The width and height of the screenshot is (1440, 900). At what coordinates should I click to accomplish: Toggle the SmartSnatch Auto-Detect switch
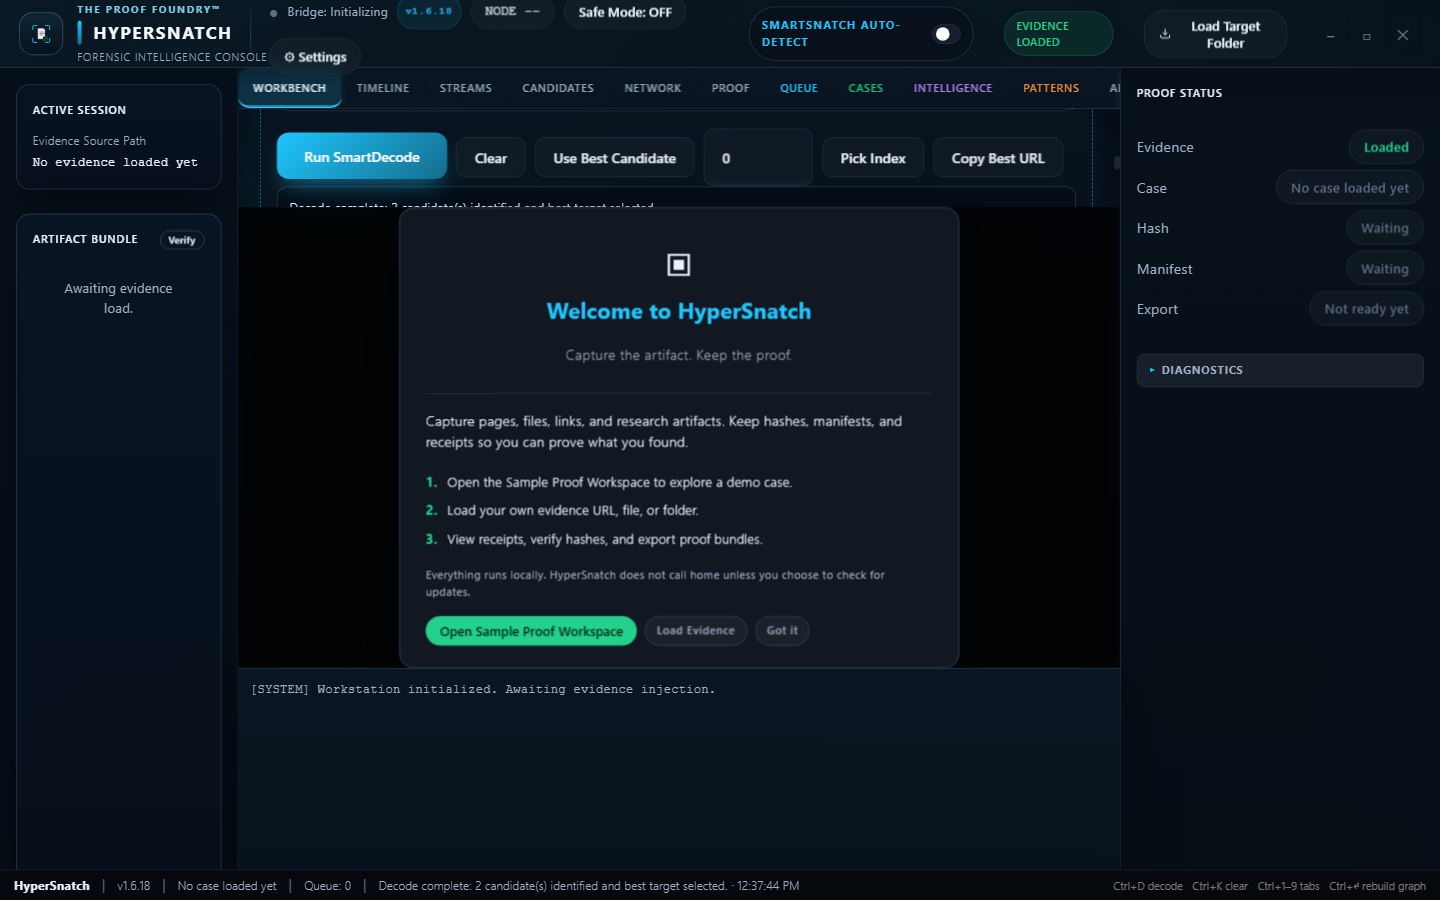coord(946,34)
